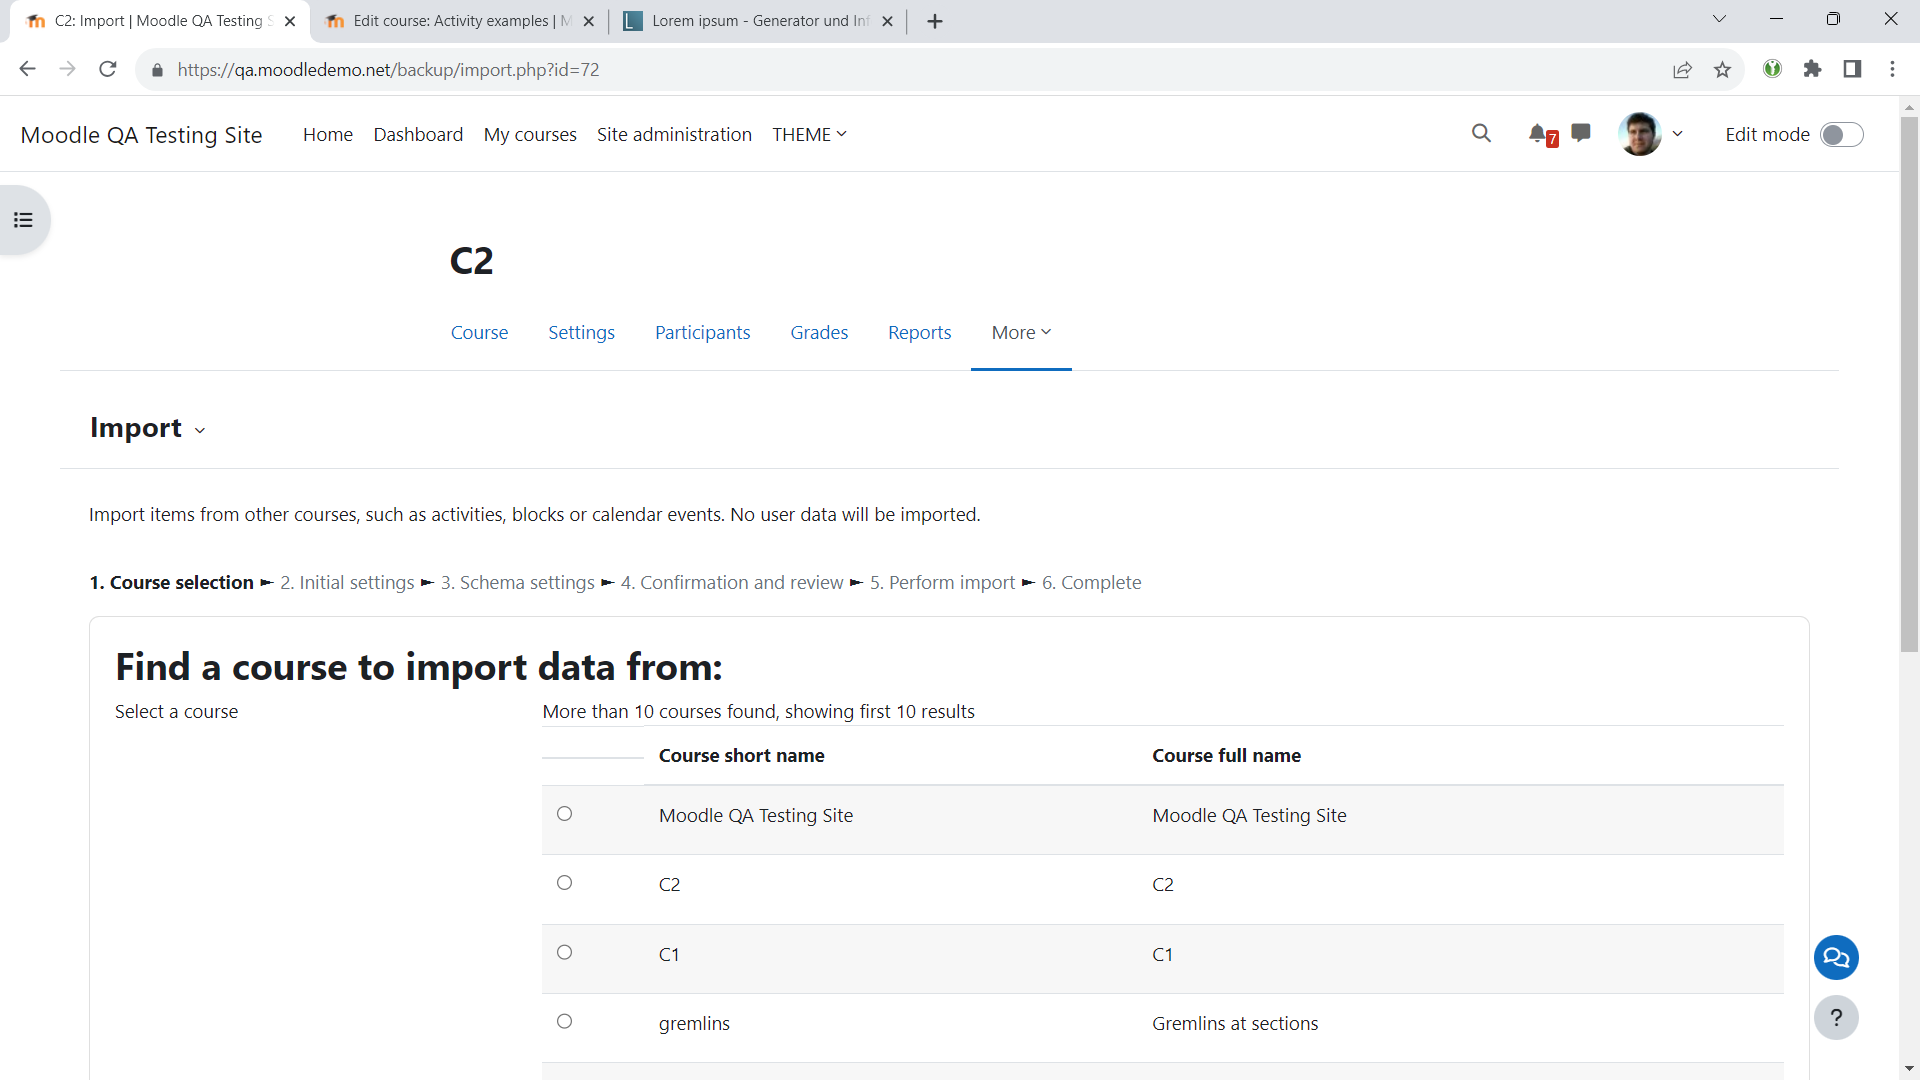Click the '2. Initial settings' step text
The image size is (1920, 1080).
coord(347,583)
